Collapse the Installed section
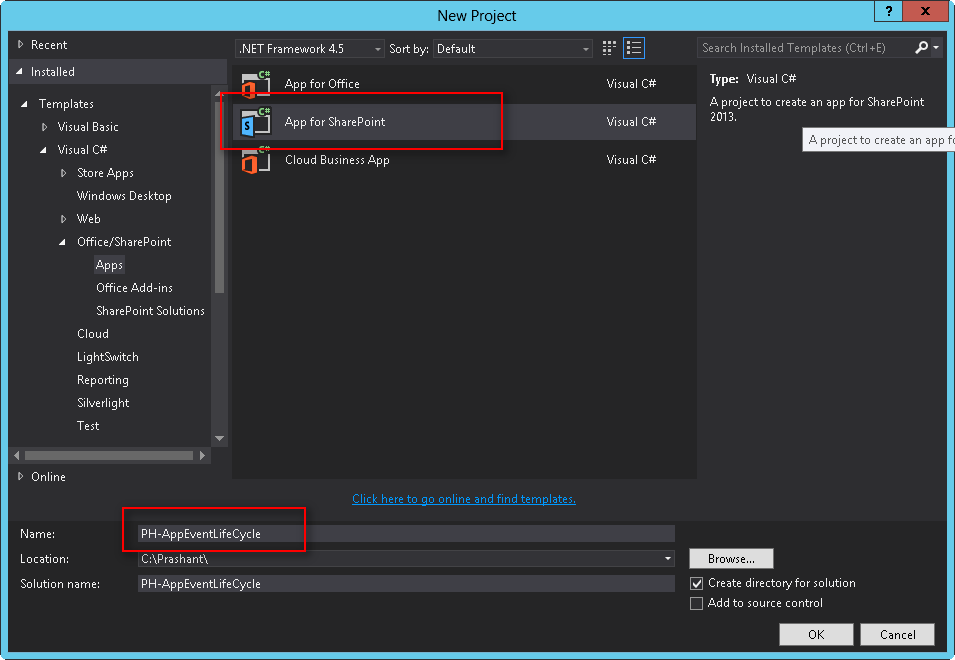Image resolution: width=955 pixels, height=660 pixels. (x=19, y=72)
